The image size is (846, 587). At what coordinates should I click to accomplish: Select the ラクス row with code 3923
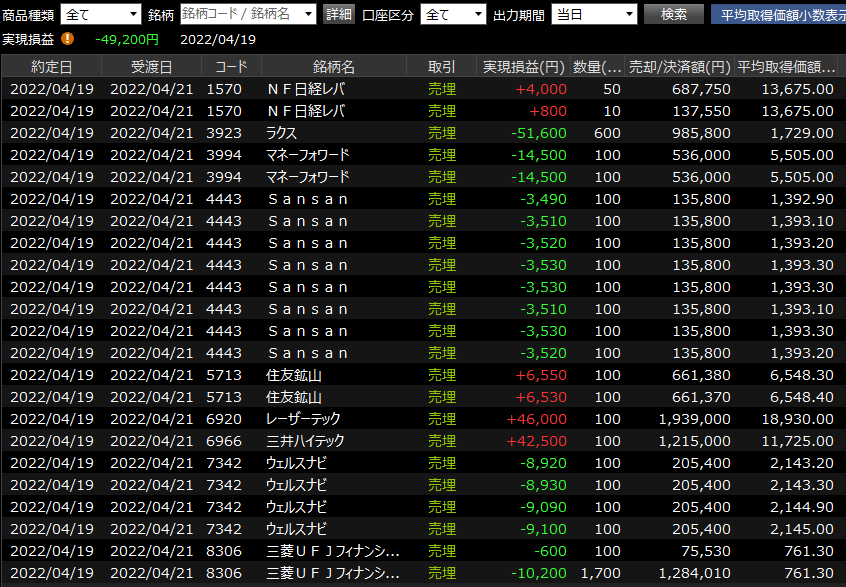point(333,133)
